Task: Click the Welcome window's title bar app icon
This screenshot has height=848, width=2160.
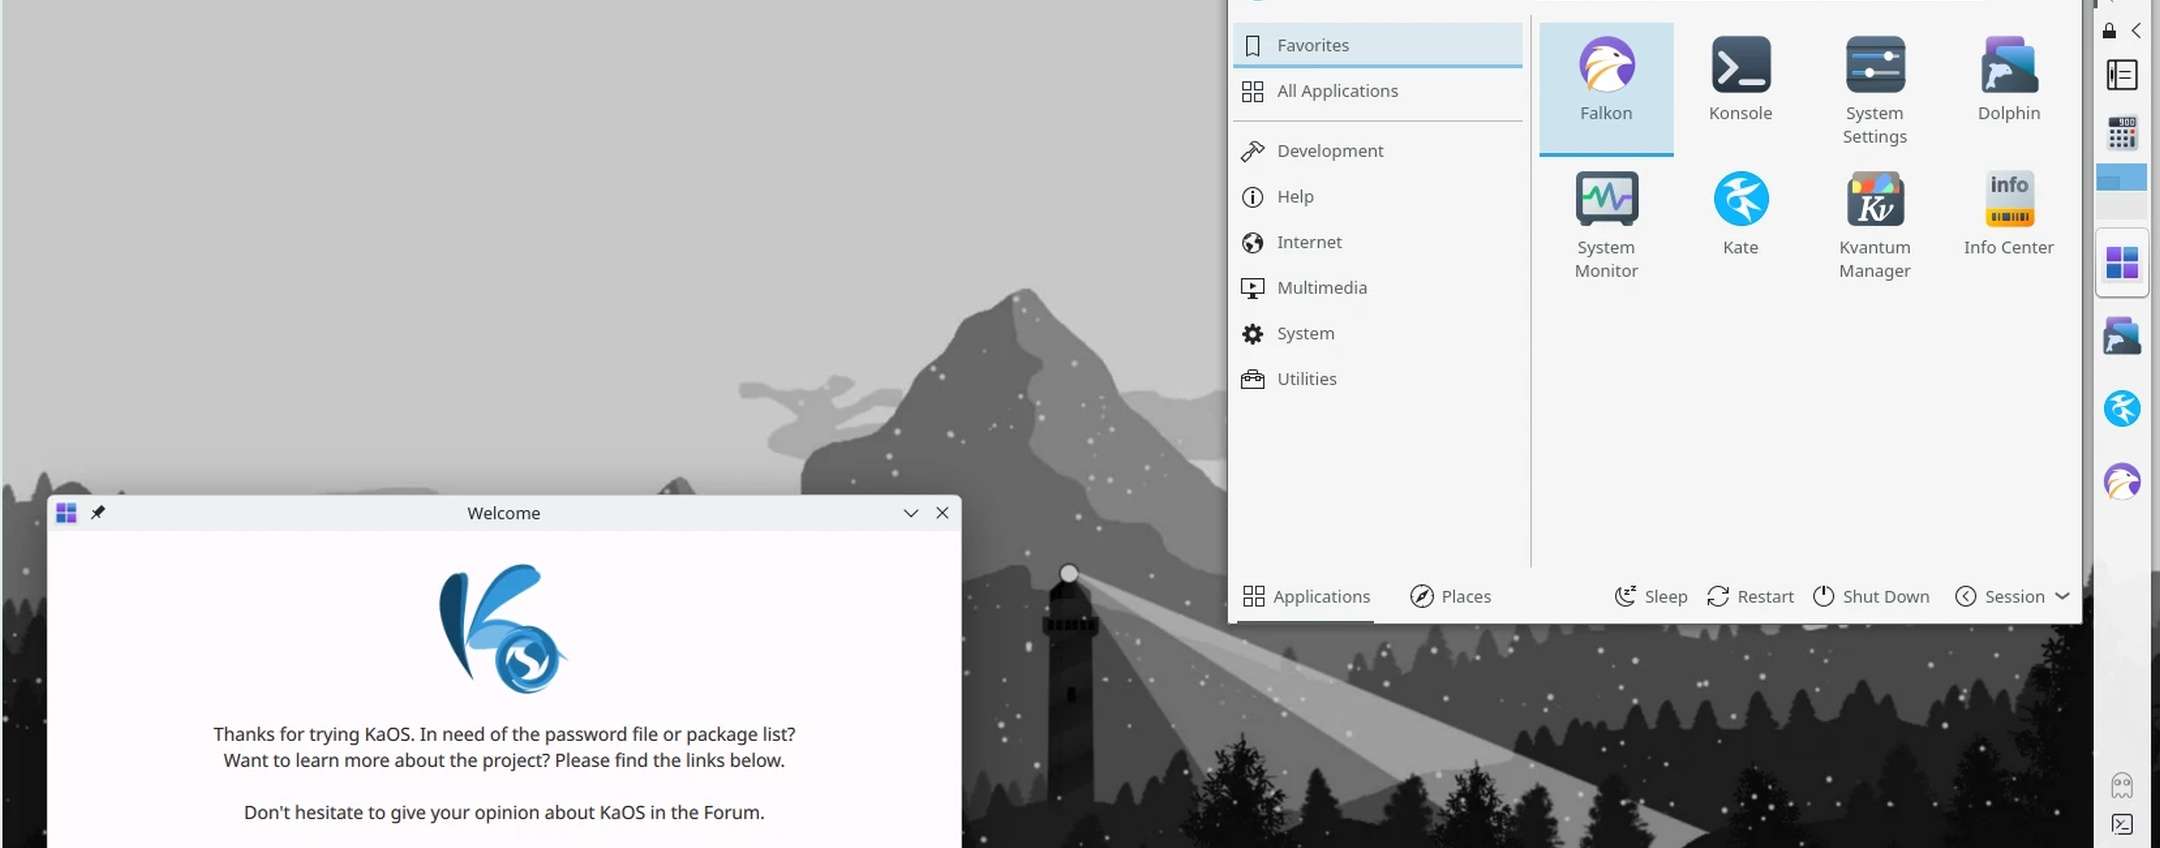Action: 66,513
